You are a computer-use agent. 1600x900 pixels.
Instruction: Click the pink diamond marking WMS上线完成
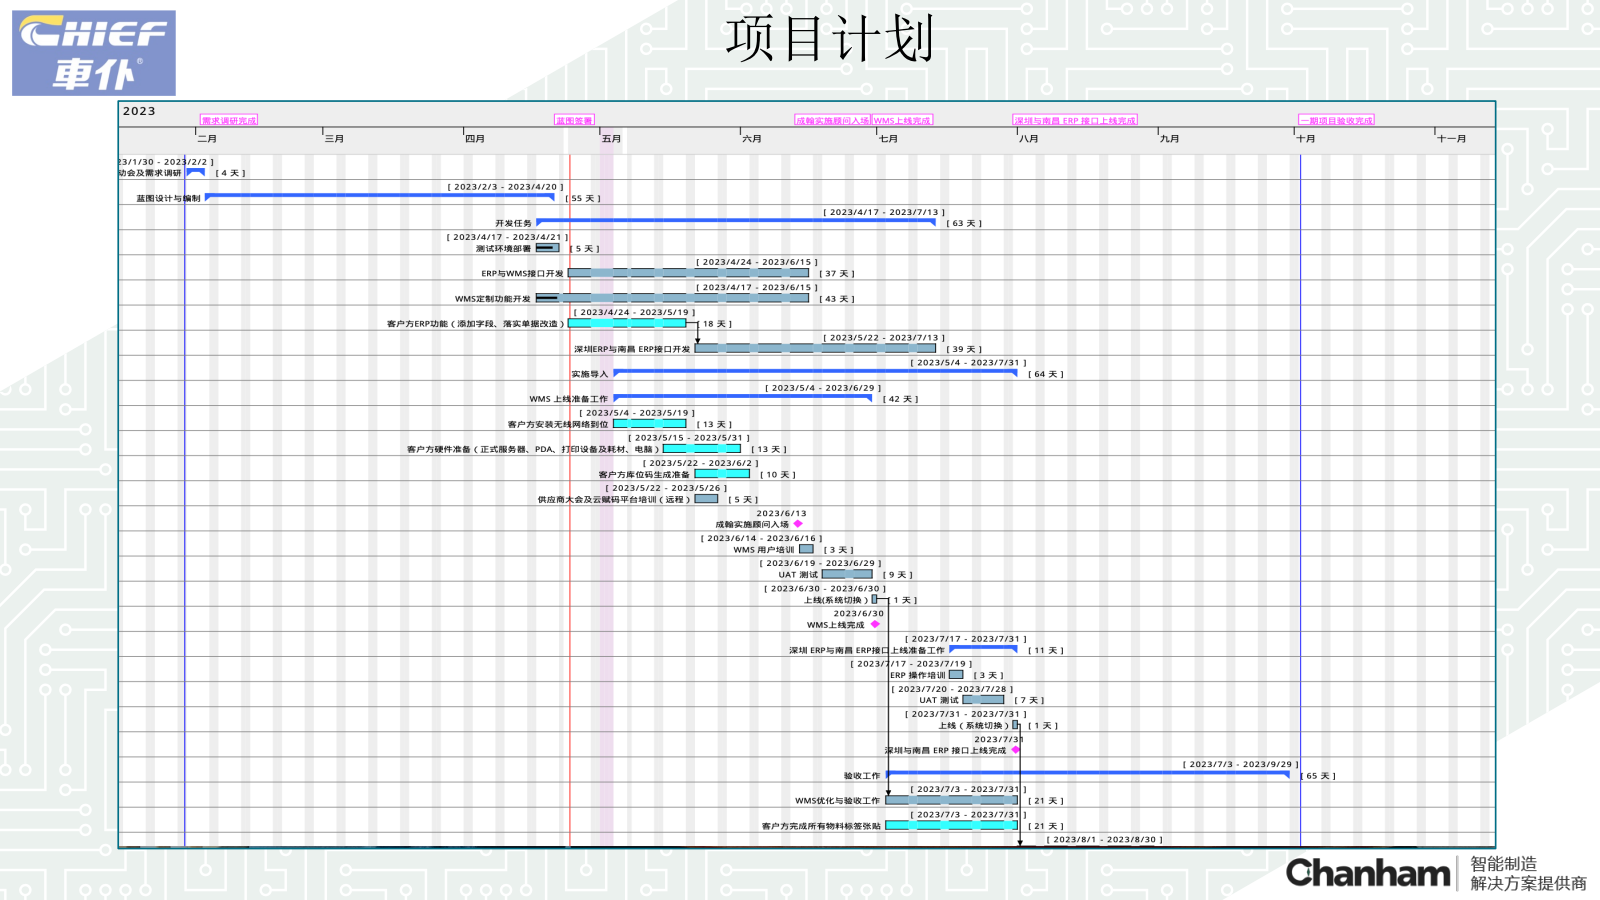pos(876,623)
